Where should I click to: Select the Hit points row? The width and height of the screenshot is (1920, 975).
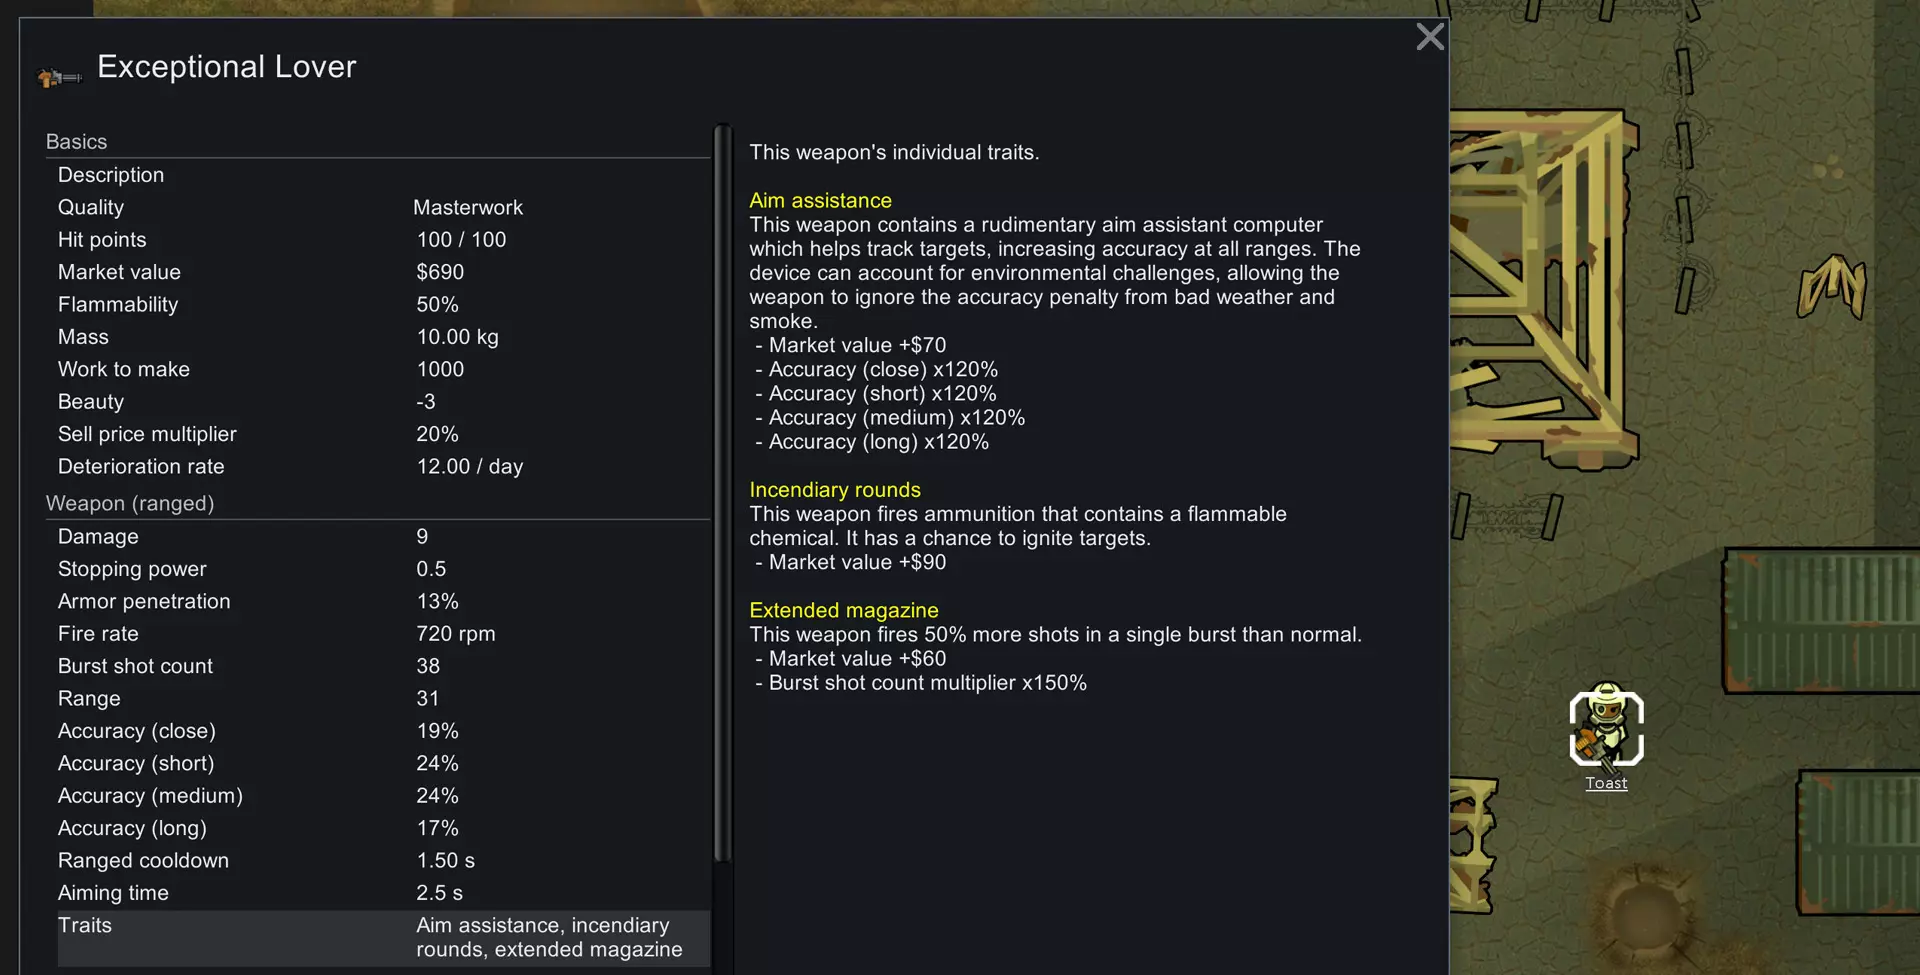coord(380,240)
